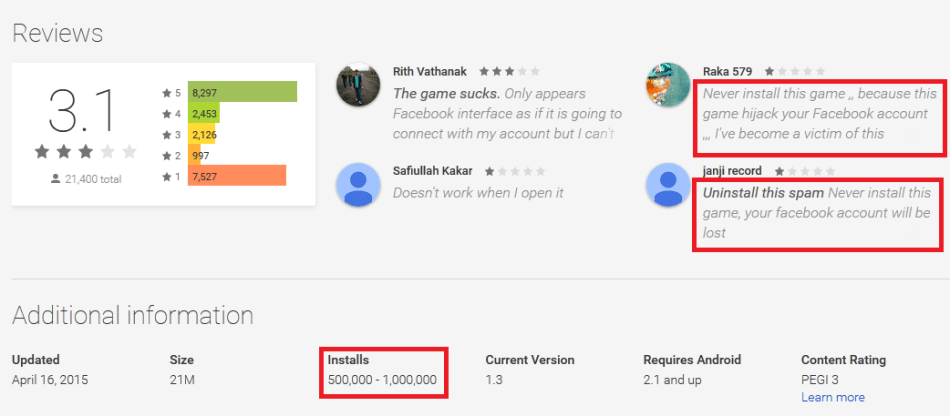Click the 5-star green rating bar
950x416 pixels.
242,92
